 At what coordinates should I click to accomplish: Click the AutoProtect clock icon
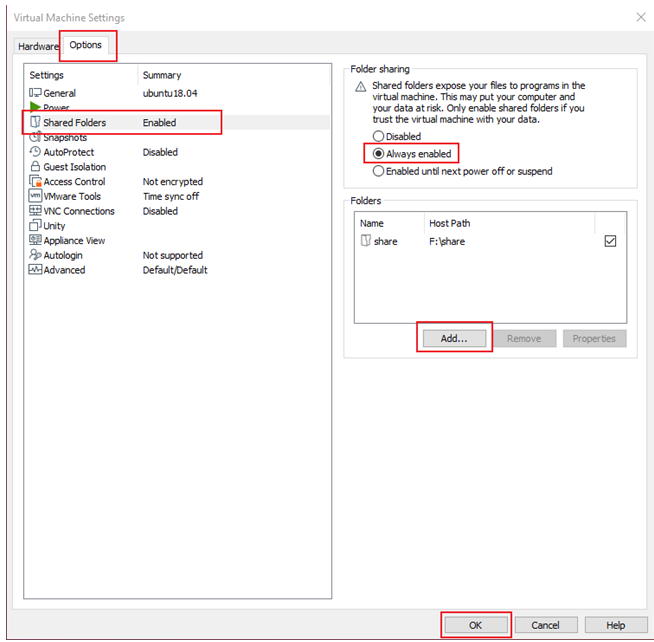tap(35, 151)
